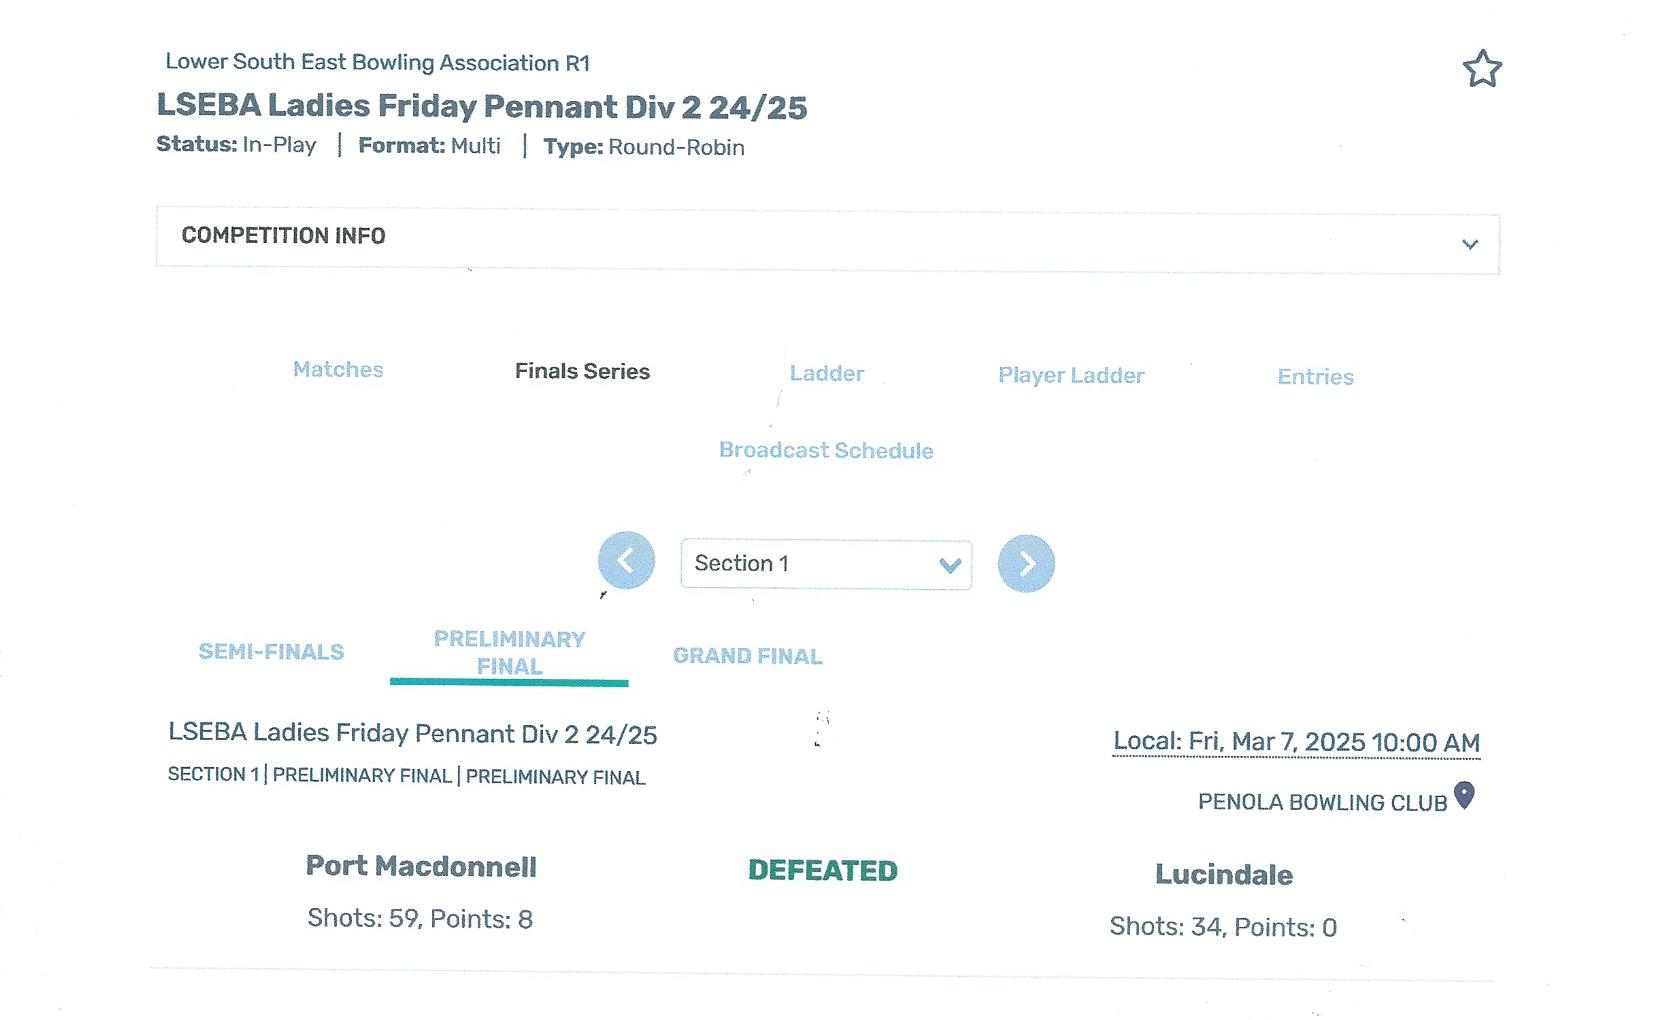1654x1020 pixels.
Task: Select the Finals Series tab
Action: pos(582,371)
